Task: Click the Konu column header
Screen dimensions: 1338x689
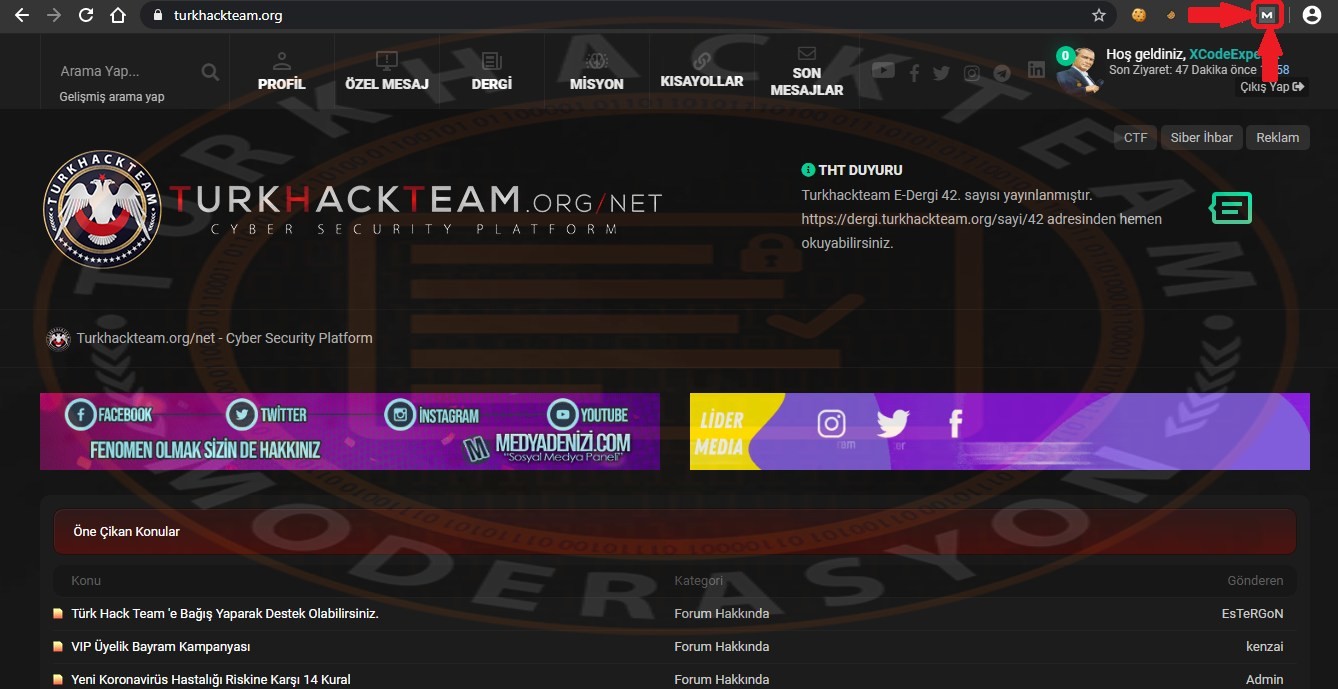Action: [x=86, y=580]
